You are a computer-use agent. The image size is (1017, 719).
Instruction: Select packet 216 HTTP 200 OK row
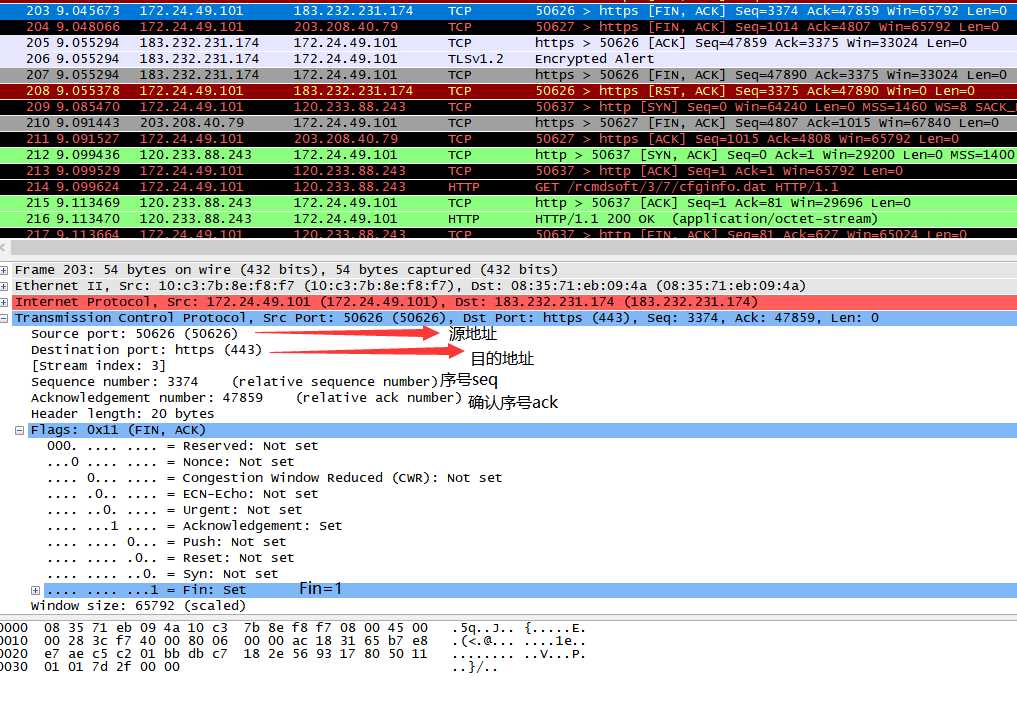pyautogui.click(x=508, y=218)
